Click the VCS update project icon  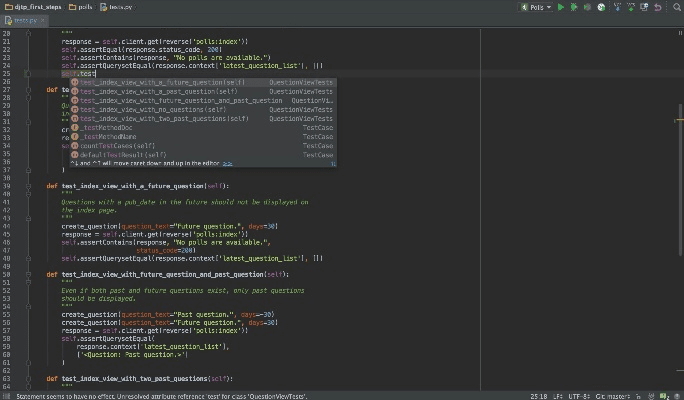(x=616, y=7)
